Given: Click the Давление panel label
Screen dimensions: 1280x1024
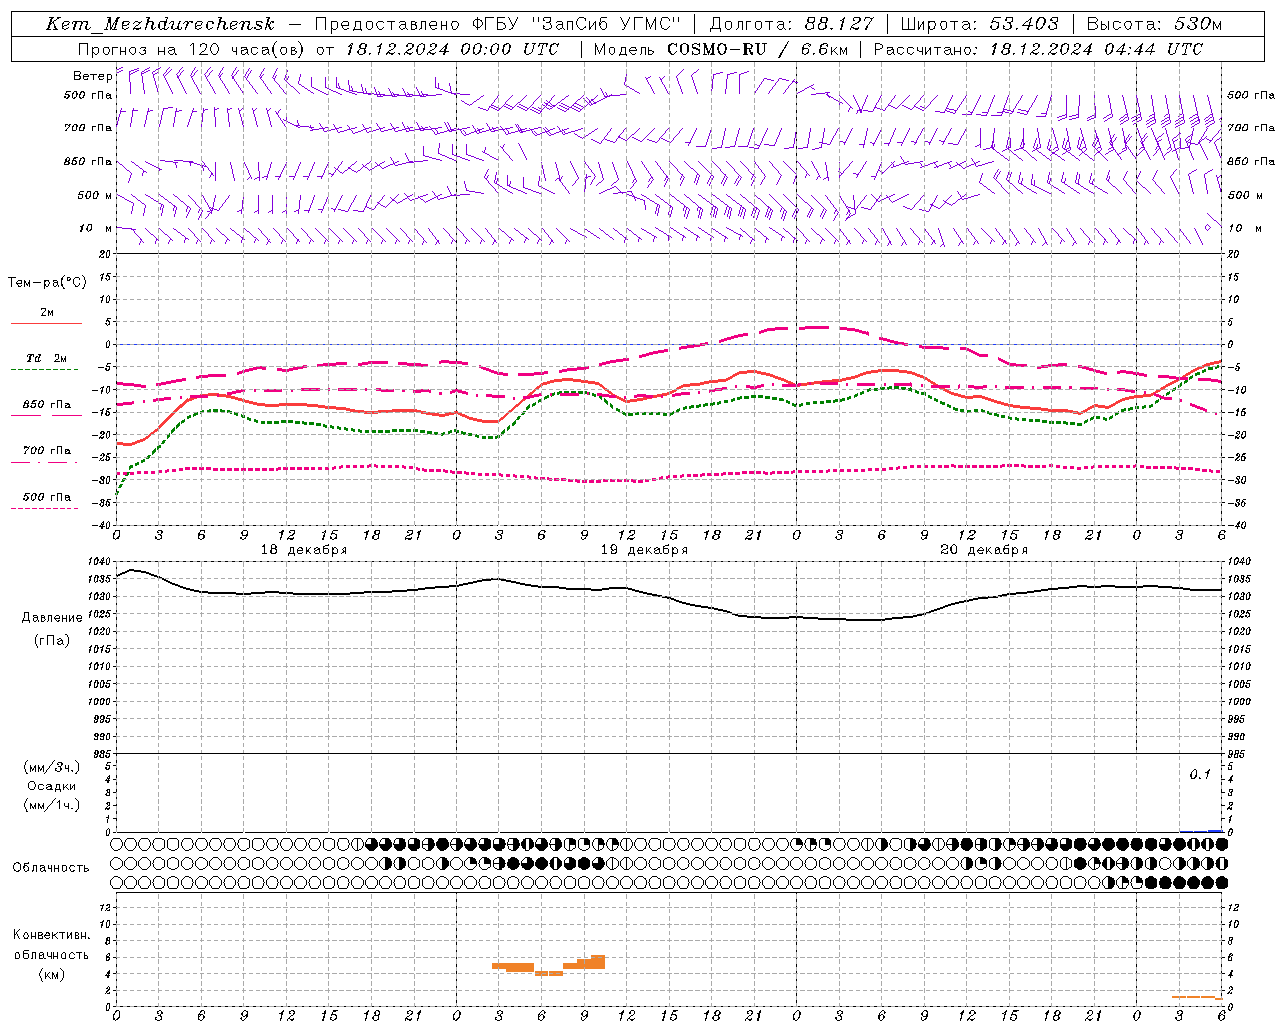Looking at the screenshot, I should pyautogui.click(x=52, y=618).
